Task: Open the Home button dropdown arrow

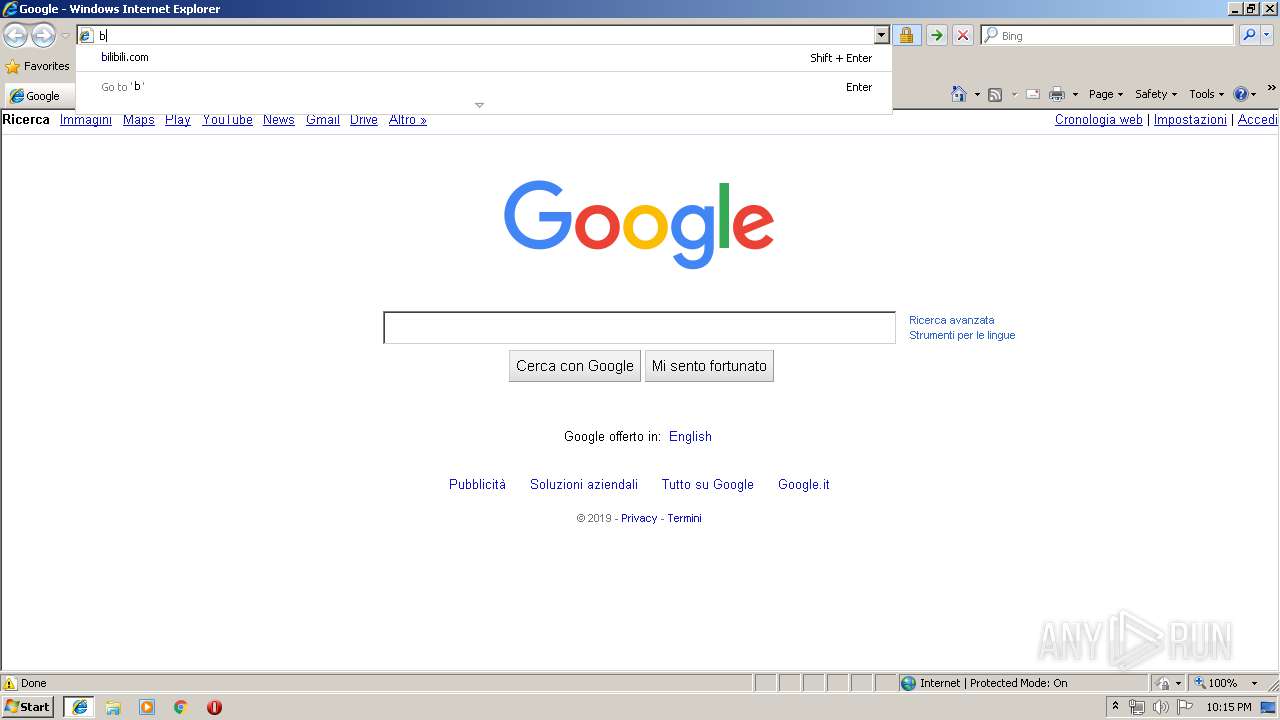Action: pos(977,94)
